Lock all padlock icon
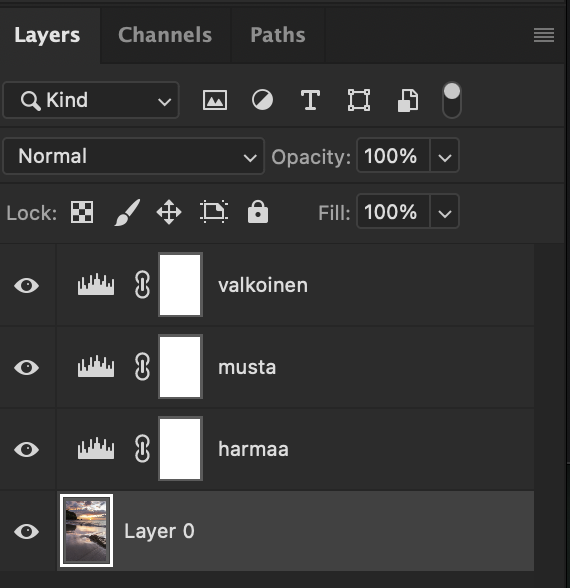Screen dimensions: 570x588 tap(258, 212)
